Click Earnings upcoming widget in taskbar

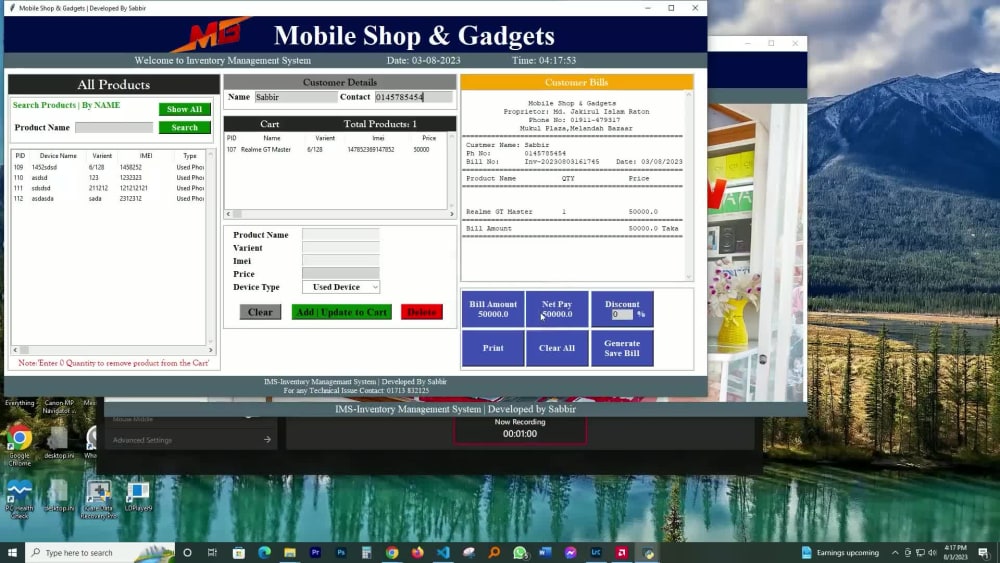(x=841, y=553)
